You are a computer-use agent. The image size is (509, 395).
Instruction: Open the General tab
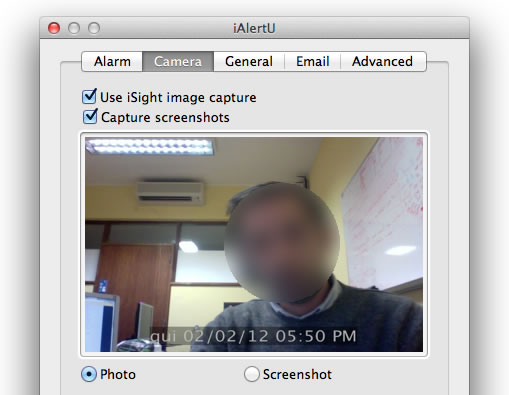[x=249, y=61]
